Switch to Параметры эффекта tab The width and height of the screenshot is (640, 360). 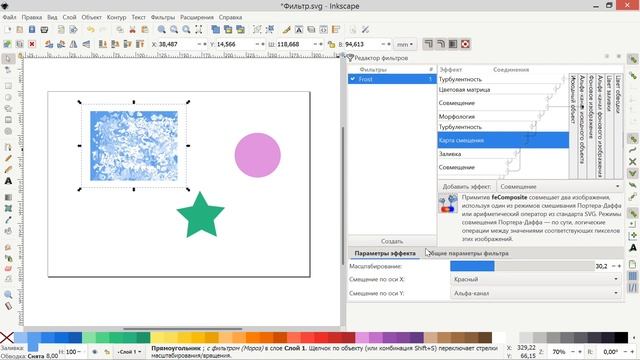point(385,253)
